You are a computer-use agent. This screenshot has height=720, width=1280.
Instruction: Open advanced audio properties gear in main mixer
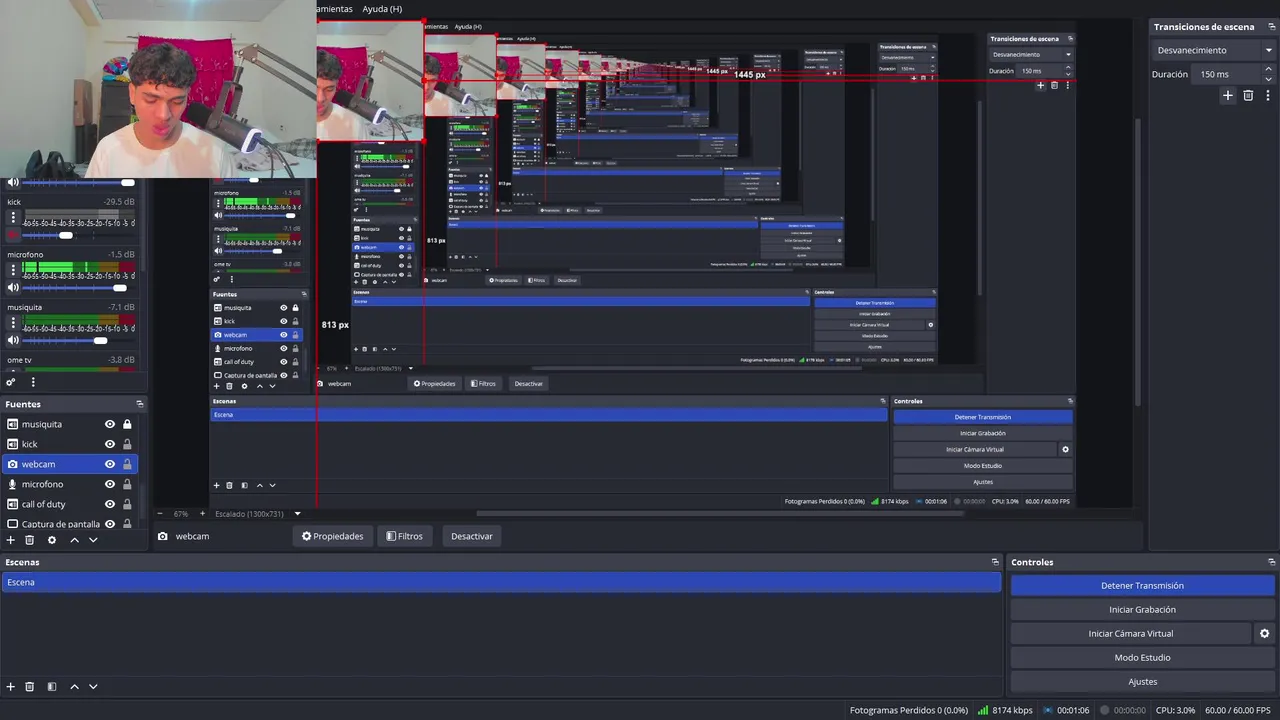11,382
